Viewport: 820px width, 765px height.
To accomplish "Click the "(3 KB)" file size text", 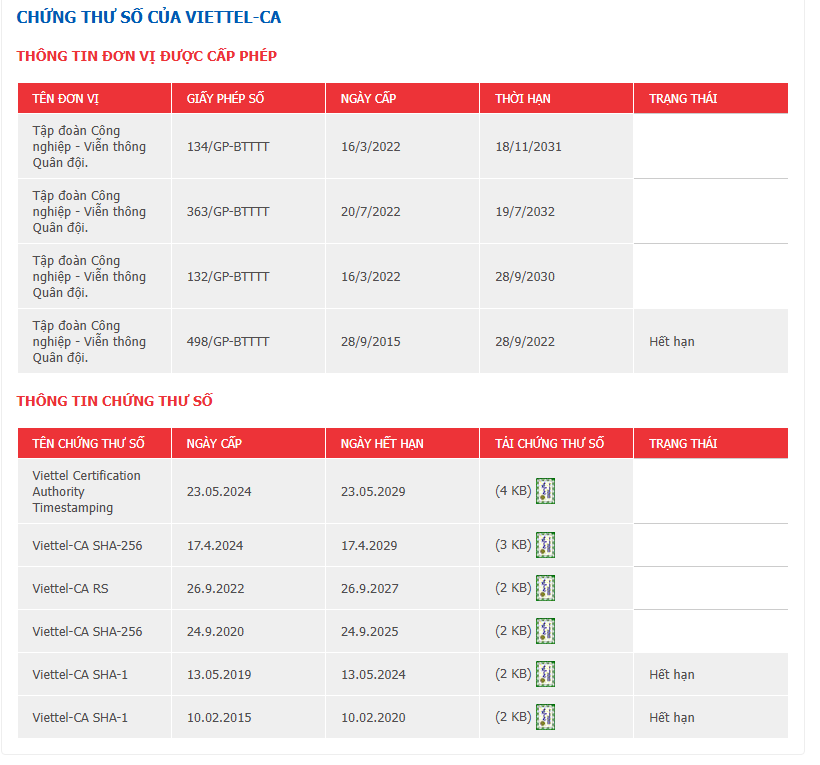I will coord(513,544).
